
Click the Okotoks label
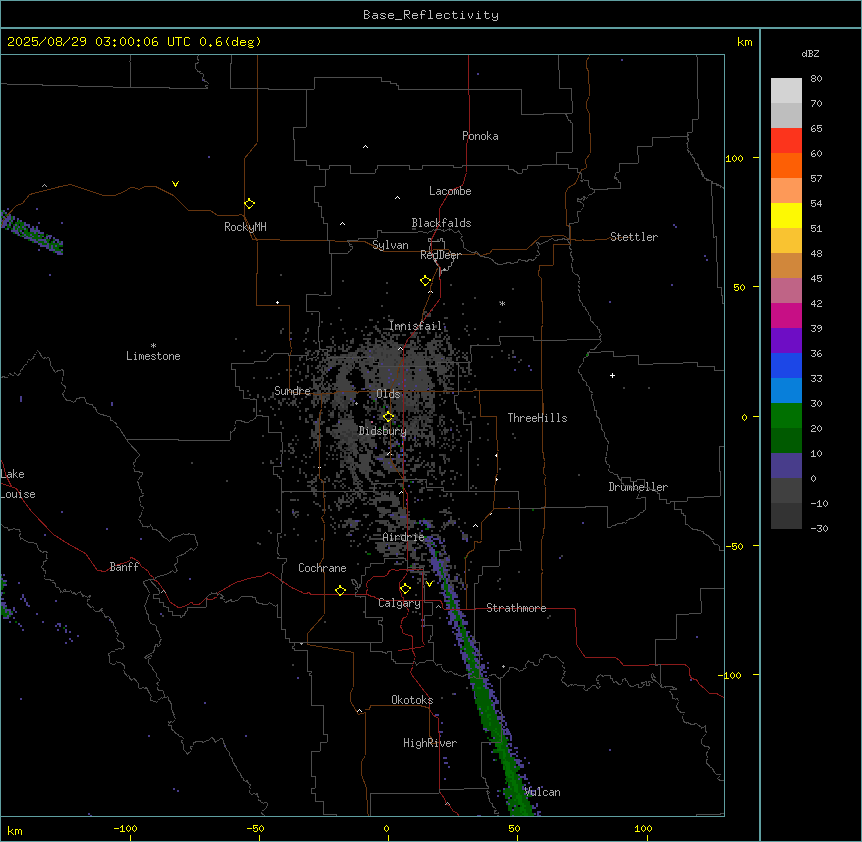pos(412,700)
